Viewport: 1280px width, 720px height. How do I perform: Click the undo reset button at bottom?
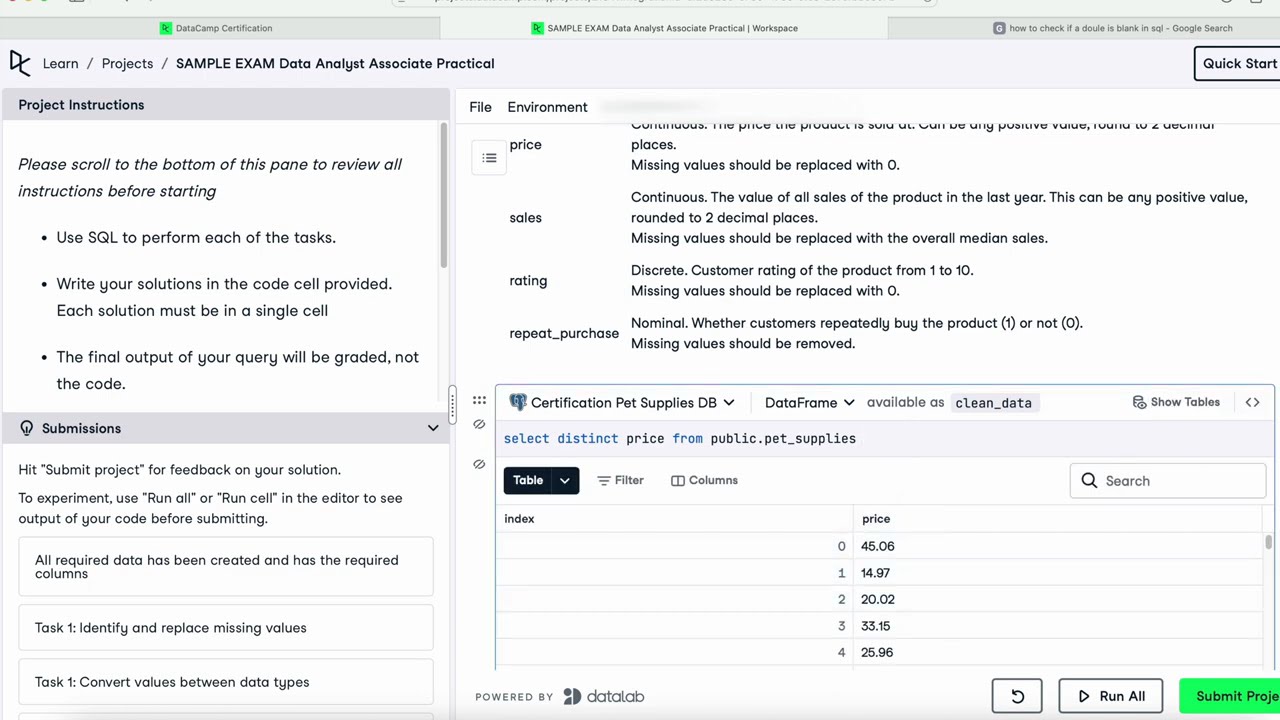1017,696
